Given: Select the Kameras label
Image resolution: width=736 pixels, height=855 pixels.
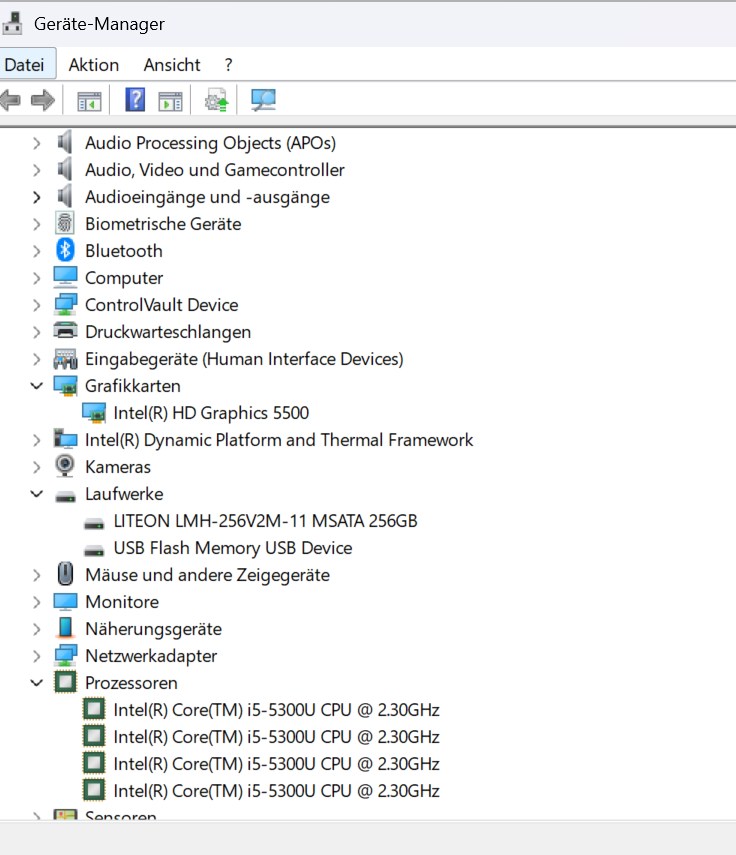Looking at the screenshot, I should coord(118,467).
